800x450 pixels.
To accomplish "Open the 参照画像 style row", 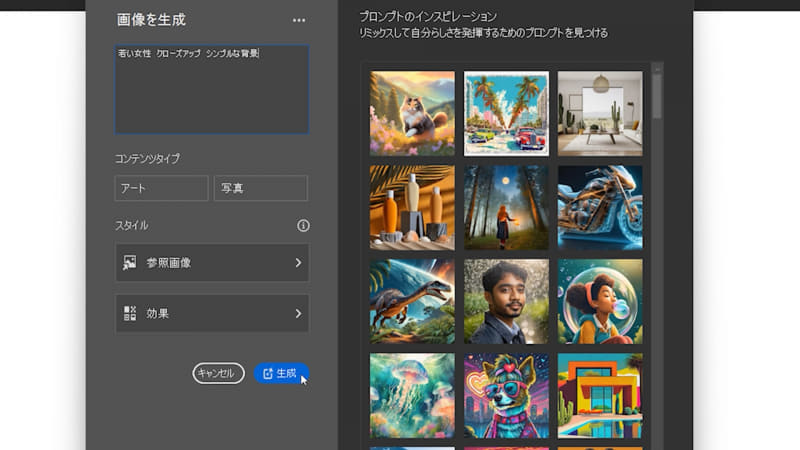I will [212, 263].
